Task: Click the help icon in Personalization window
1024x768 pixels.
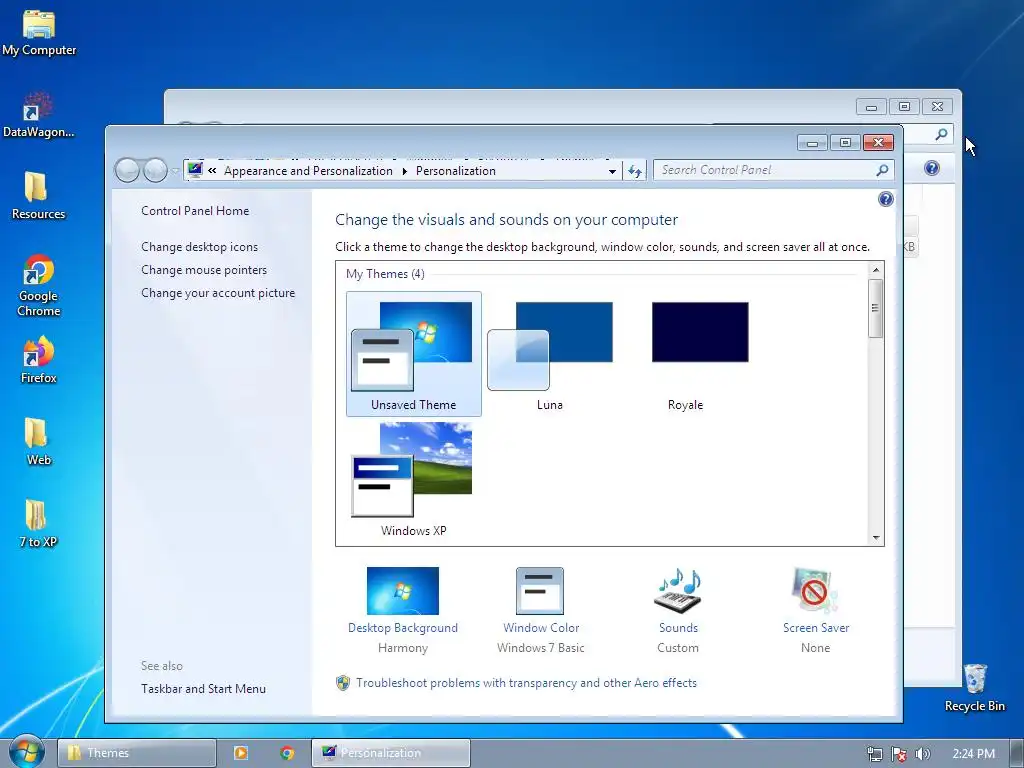Action: pos(886,199)
